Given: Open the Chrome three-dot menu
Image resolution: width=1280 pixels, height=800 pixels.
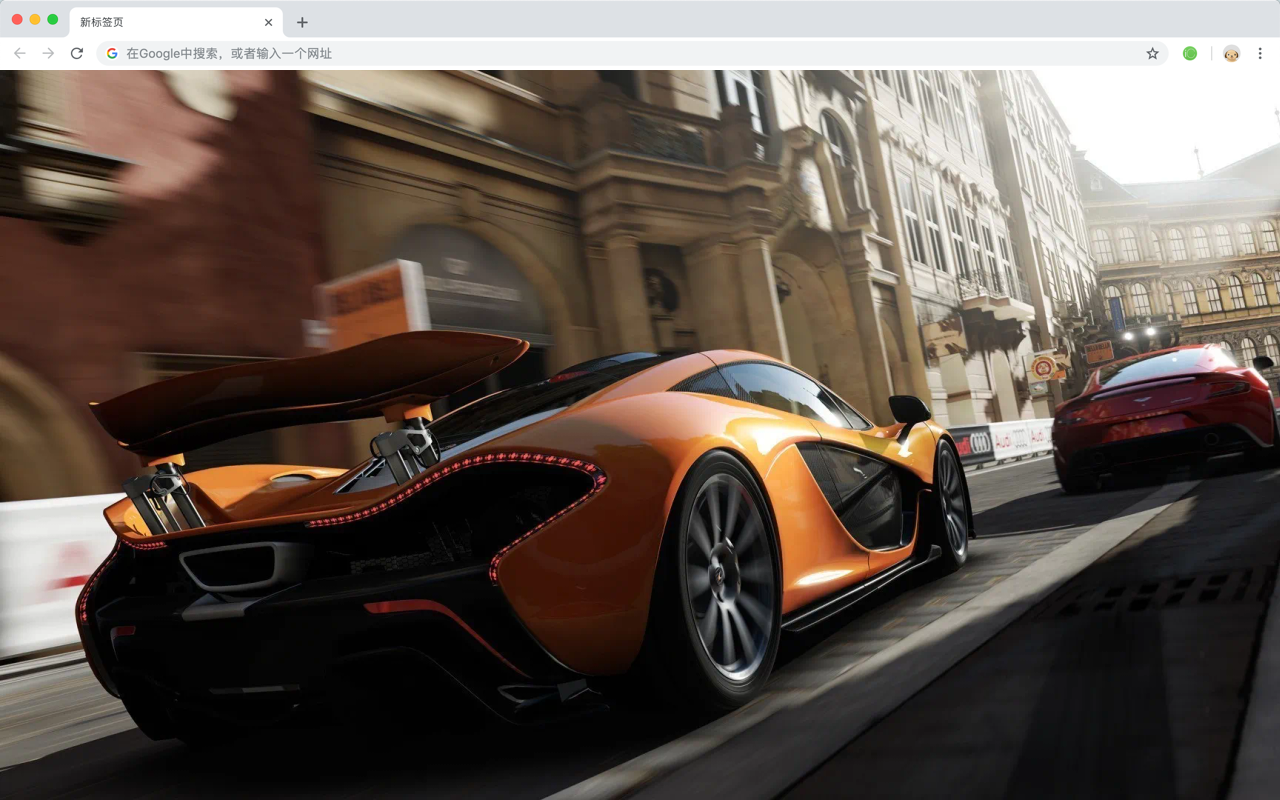Looking at the screenshot, I should coord(1260,53).
